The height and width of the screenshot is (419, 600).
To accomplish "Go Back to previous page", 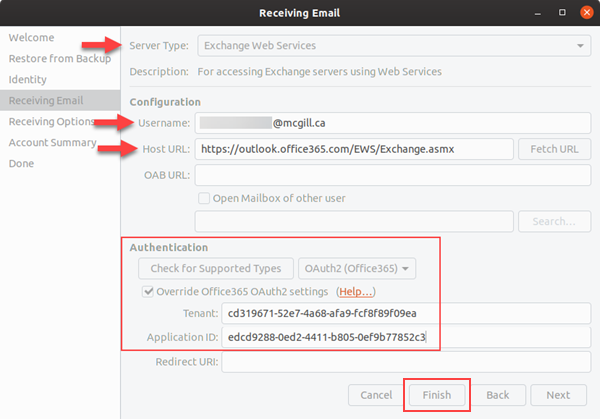I will (498, 395).
